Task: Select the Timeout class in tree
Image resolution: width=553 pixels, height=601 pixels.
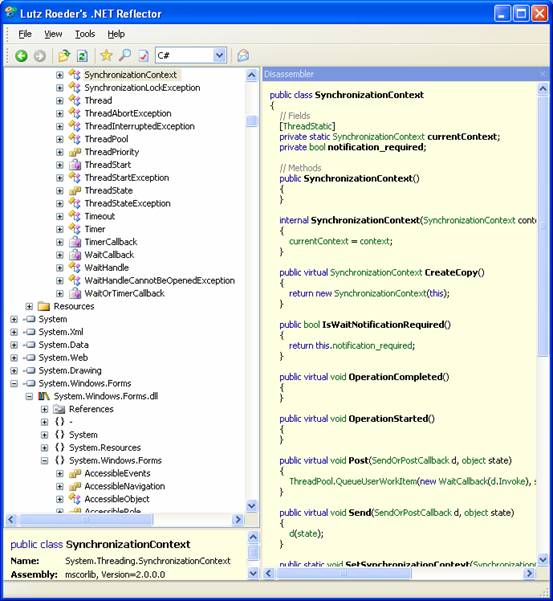Action: (100, 216)
